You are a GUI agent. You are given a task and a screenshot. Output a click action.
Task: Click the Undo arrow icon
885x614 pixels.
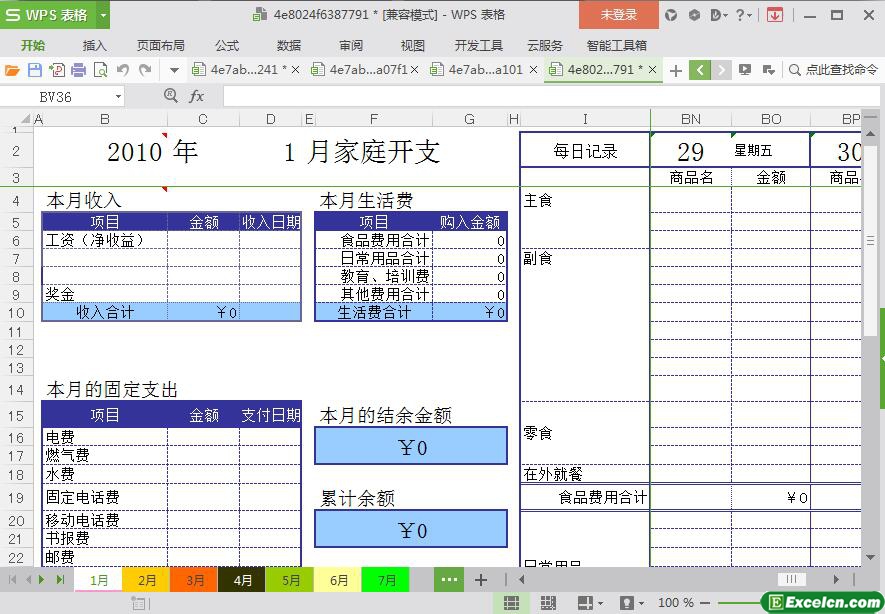pyautogui.click(x=123, y=70)
